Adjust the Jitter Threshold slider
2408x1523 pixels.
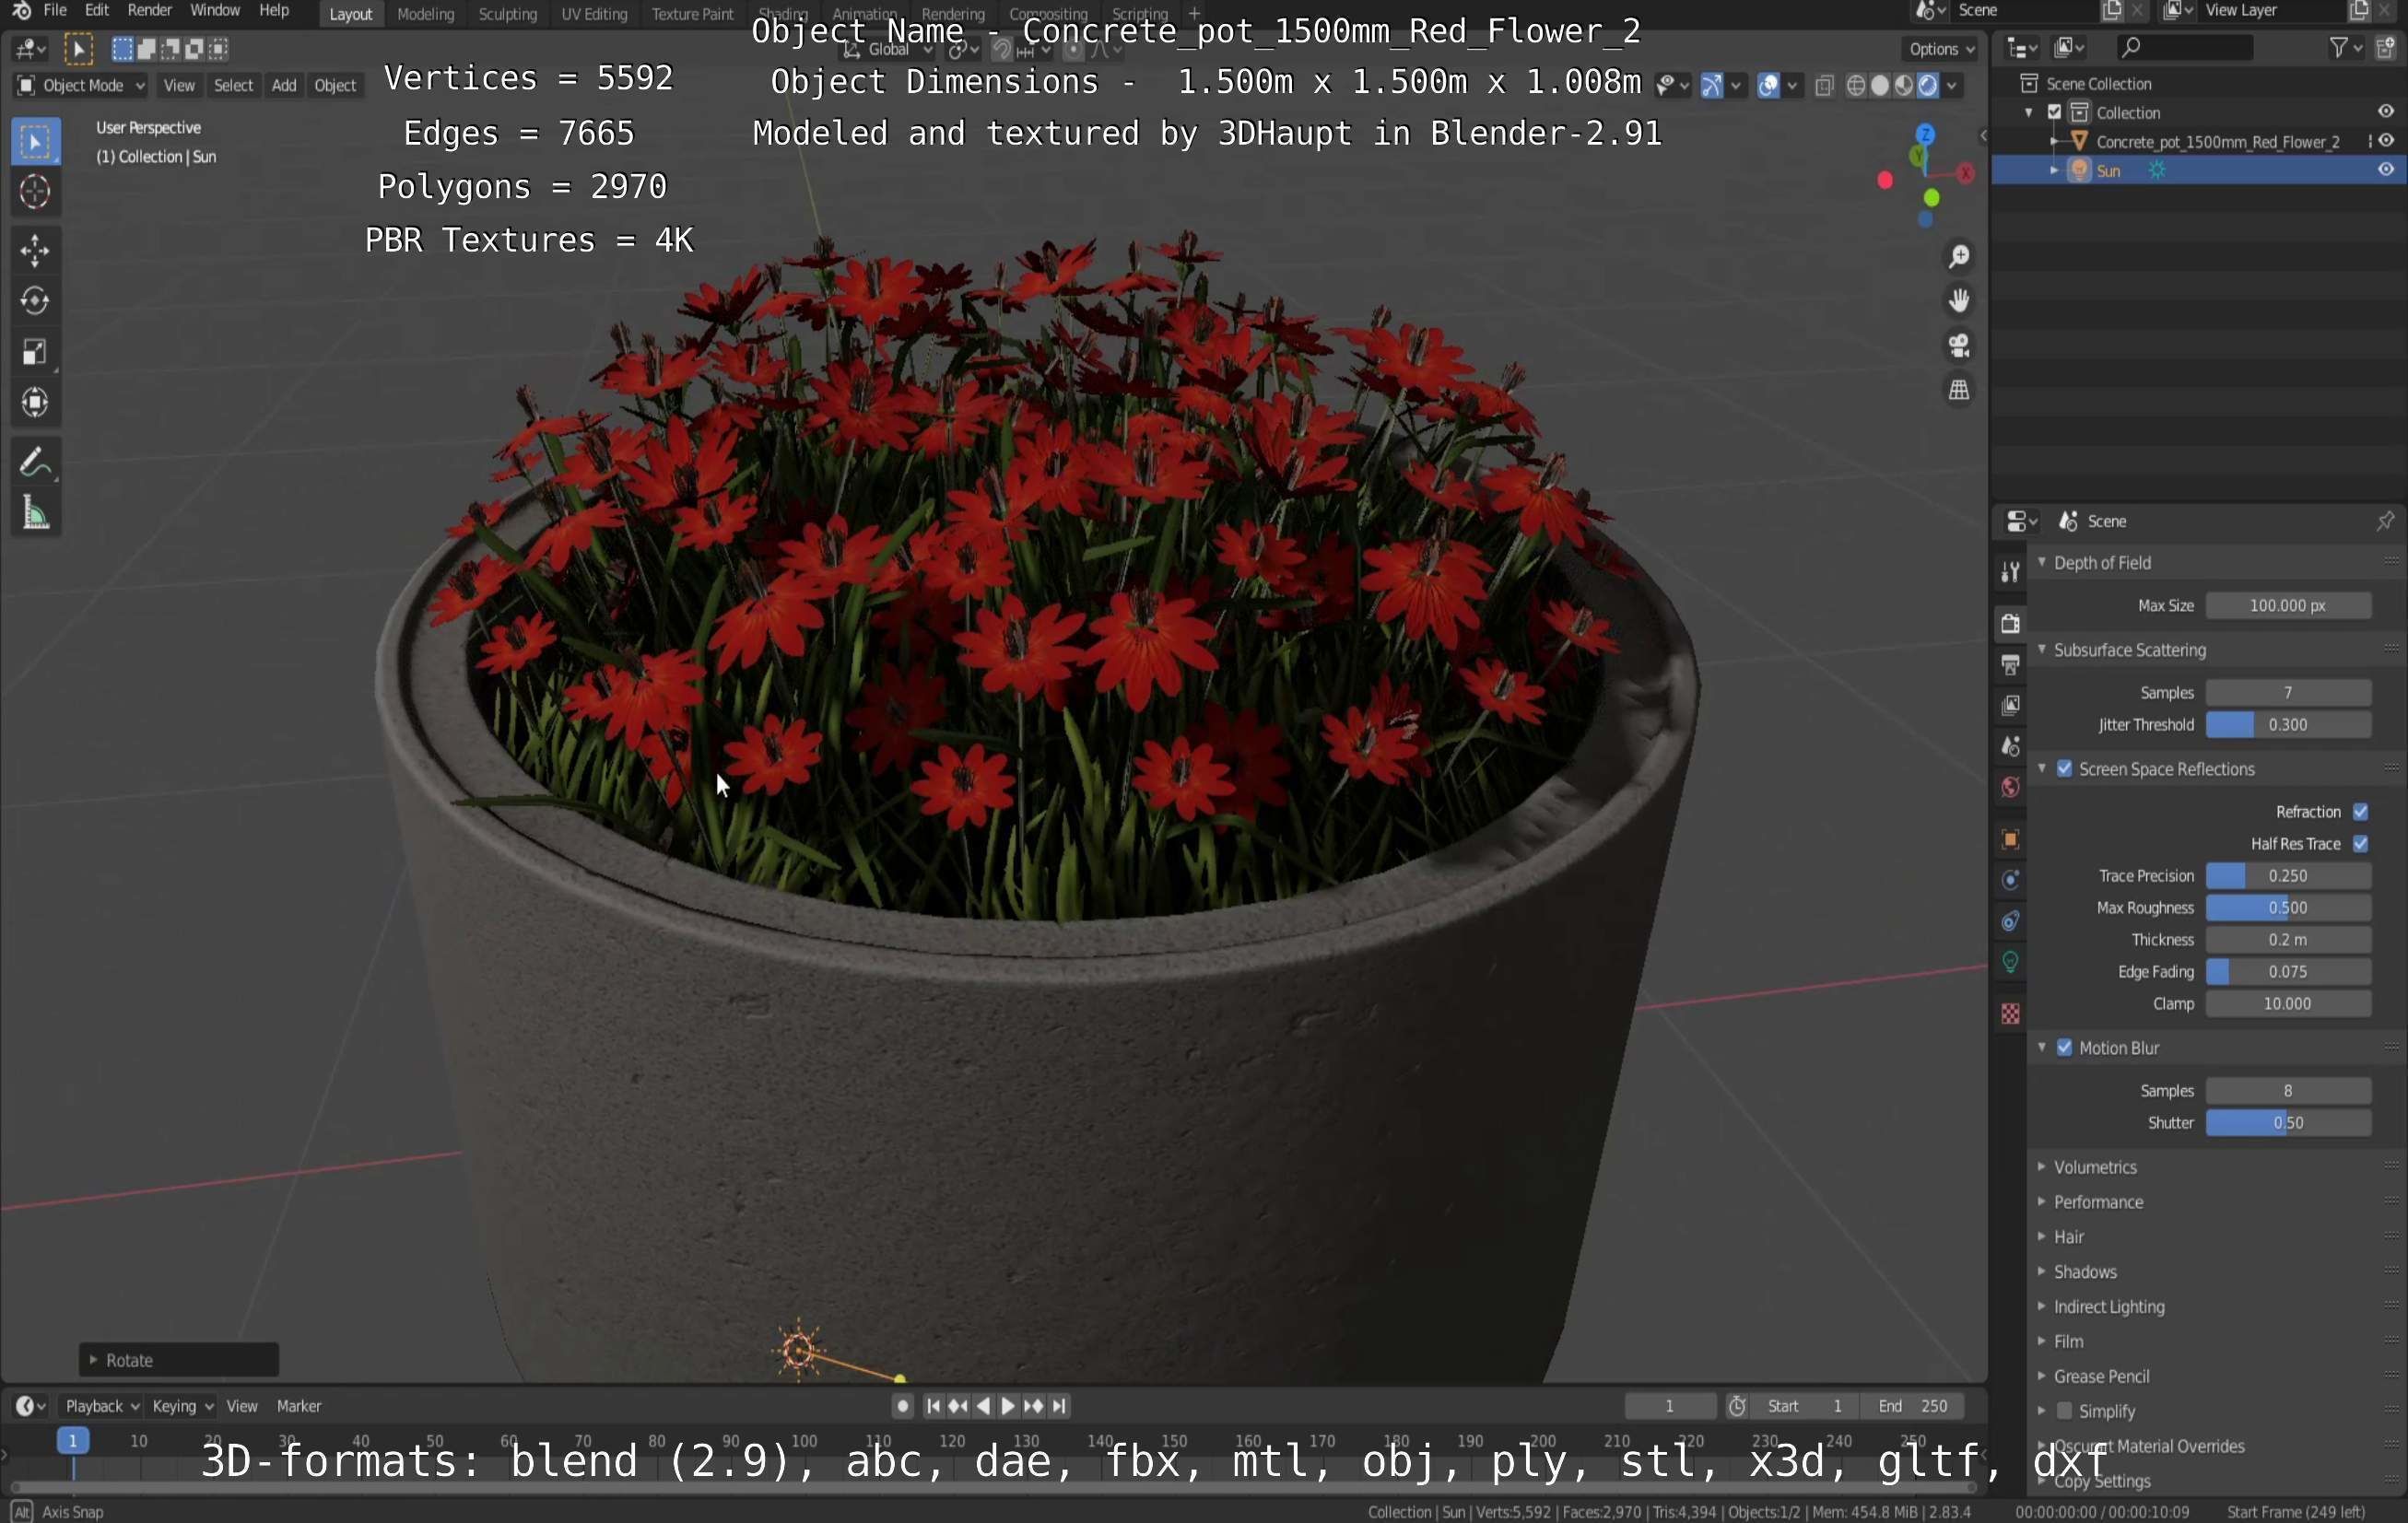(x=2288, y=725)
